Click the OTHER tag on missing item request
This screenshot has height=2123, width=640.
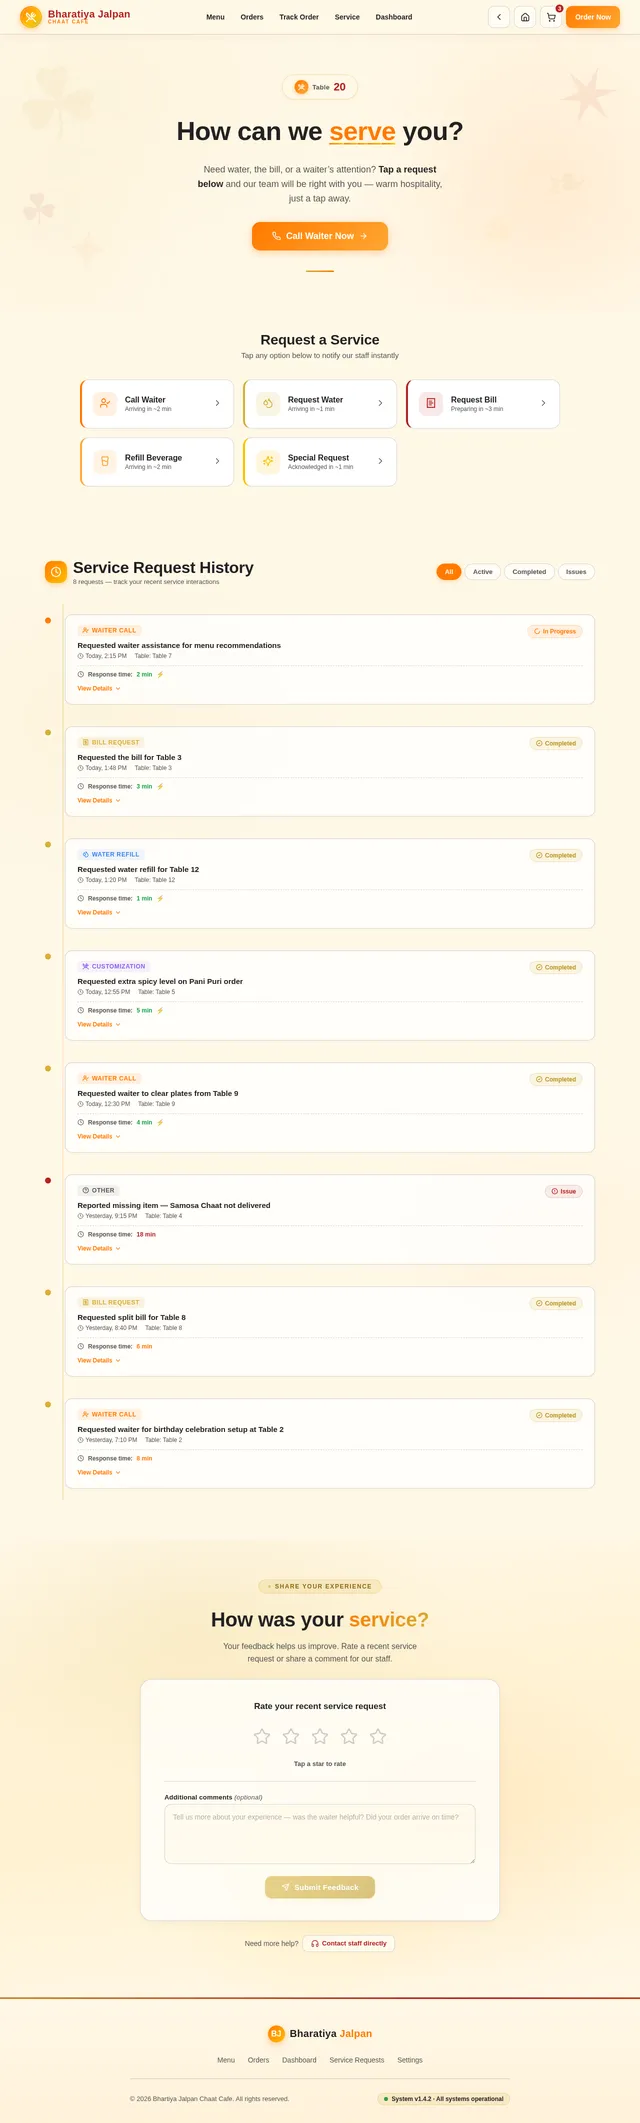(x=98, y=1190)
